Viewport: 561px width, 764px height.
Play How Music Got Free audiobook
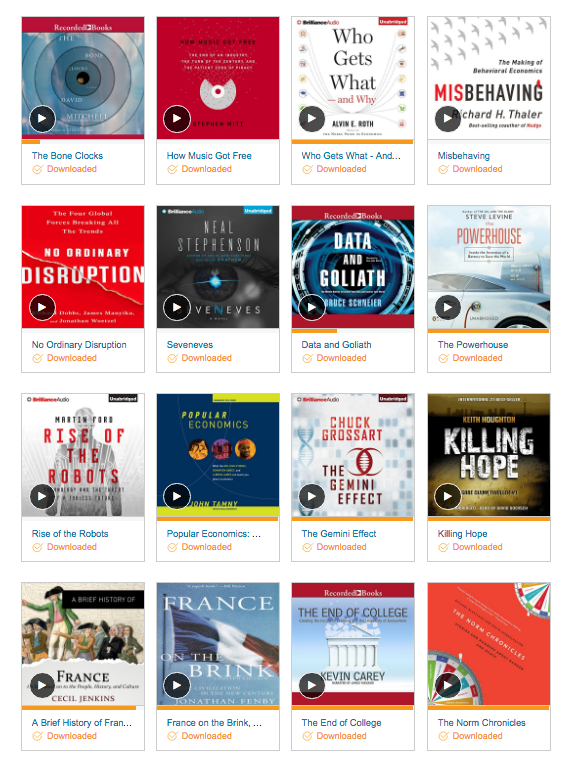tap(176, 118)
